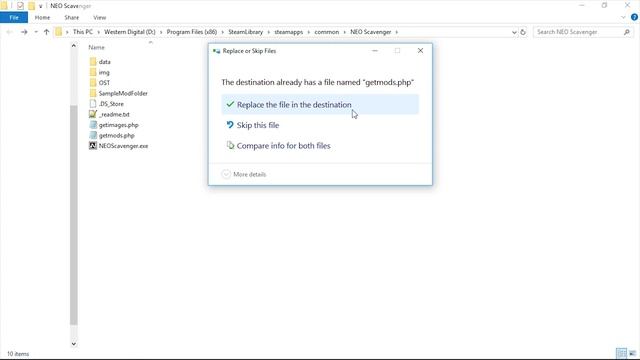Click SteamLibrary breadcrumb
The height and width of the screenshot is (360, 640).
click(246, 32)
